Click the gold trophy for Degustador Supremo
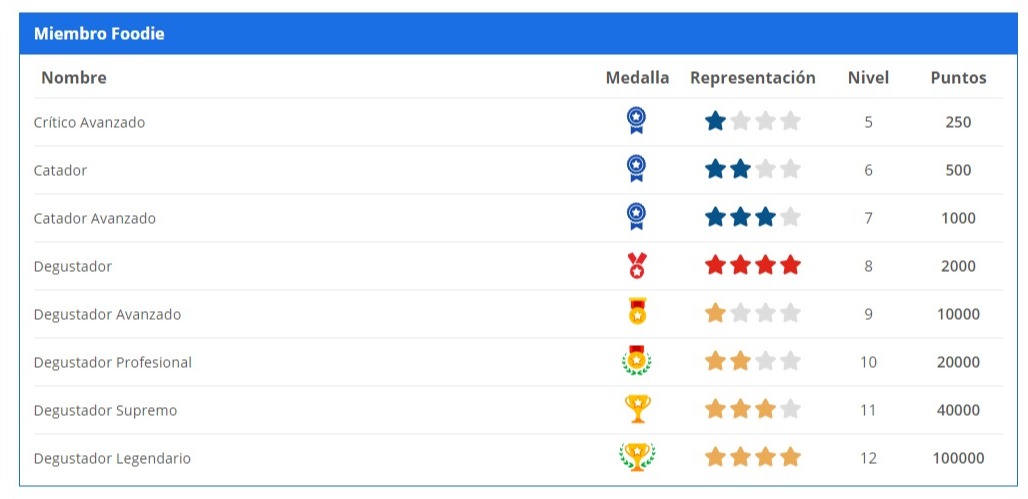 636,409
